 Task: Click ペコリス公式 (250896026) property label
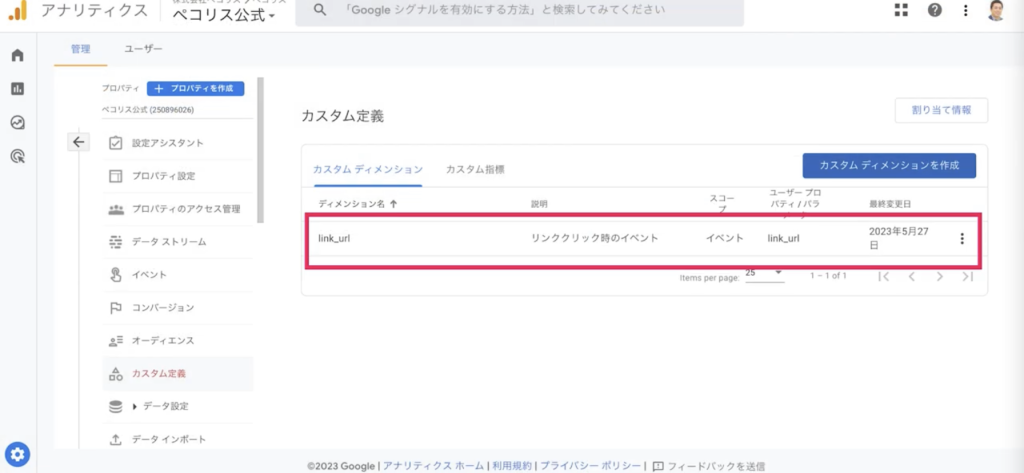pyautogui.click(x=148, y=110)
